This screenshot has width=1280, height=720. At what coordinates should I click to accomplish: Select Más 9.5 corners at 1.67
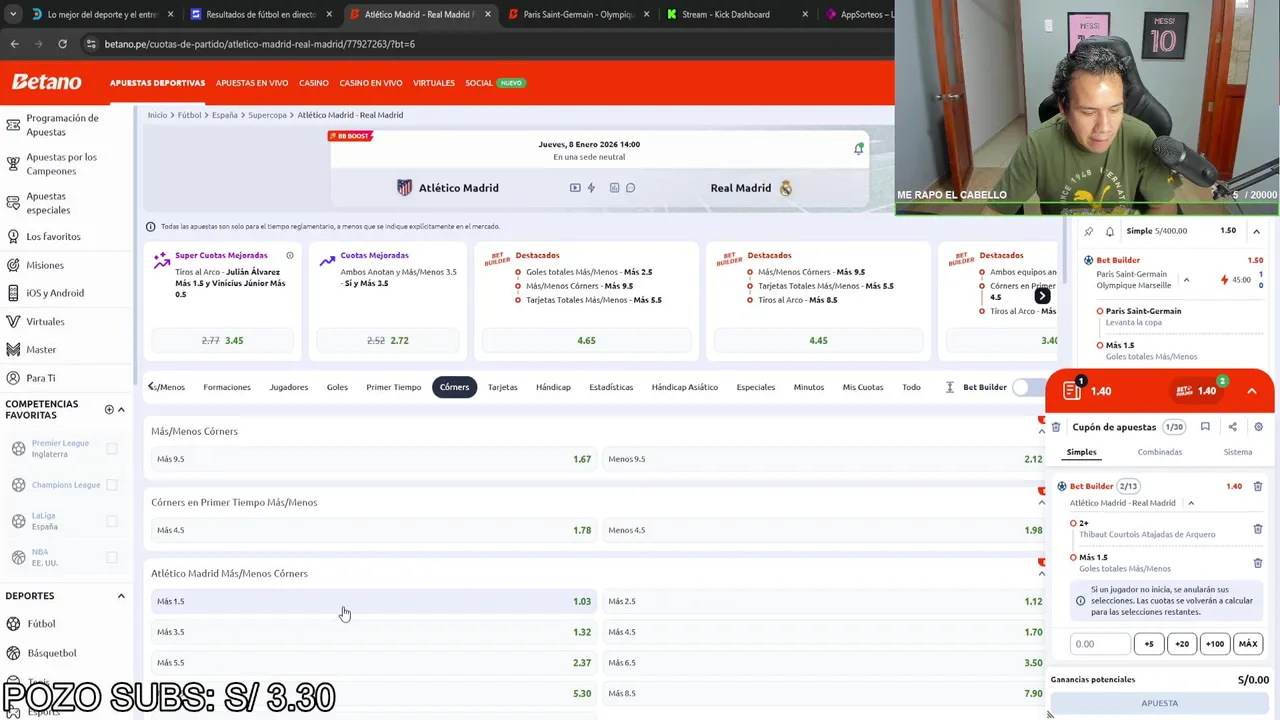coord(373,459)
